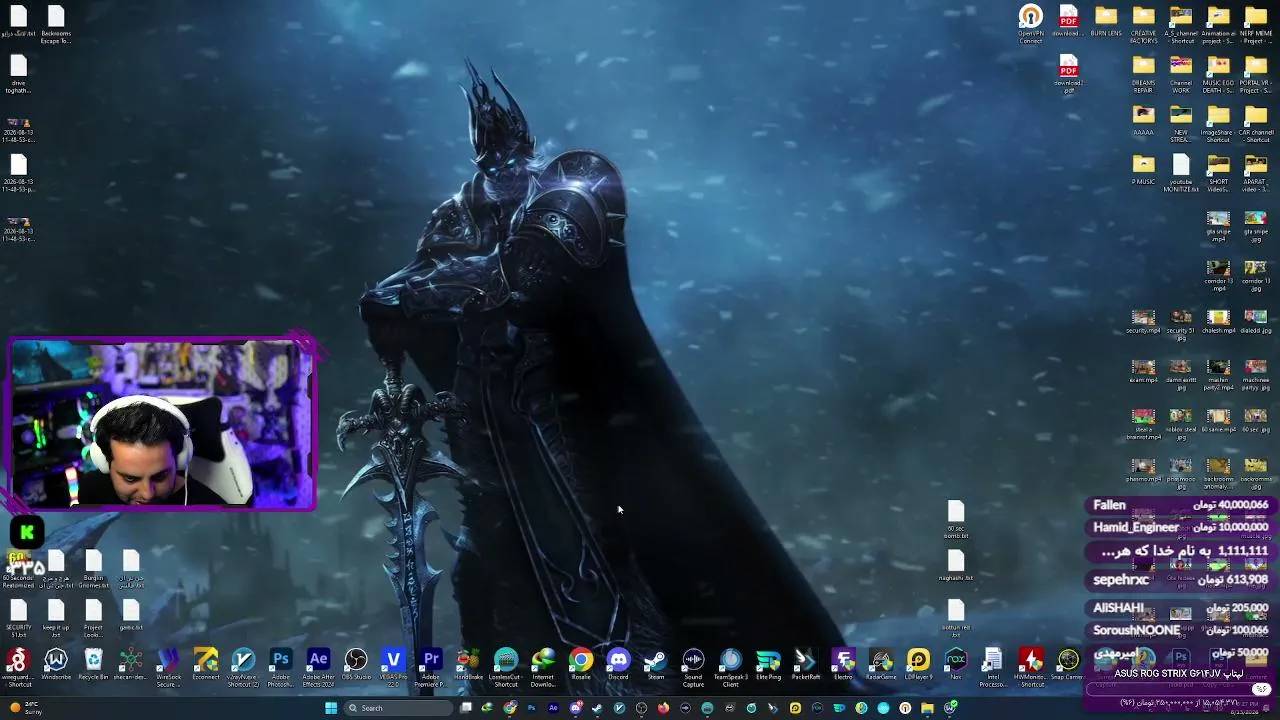Open the HWMonitor shortcut on the desktop
Image resolution: width=1280 pixels, height=720 pixels.
coord(1031,668)
